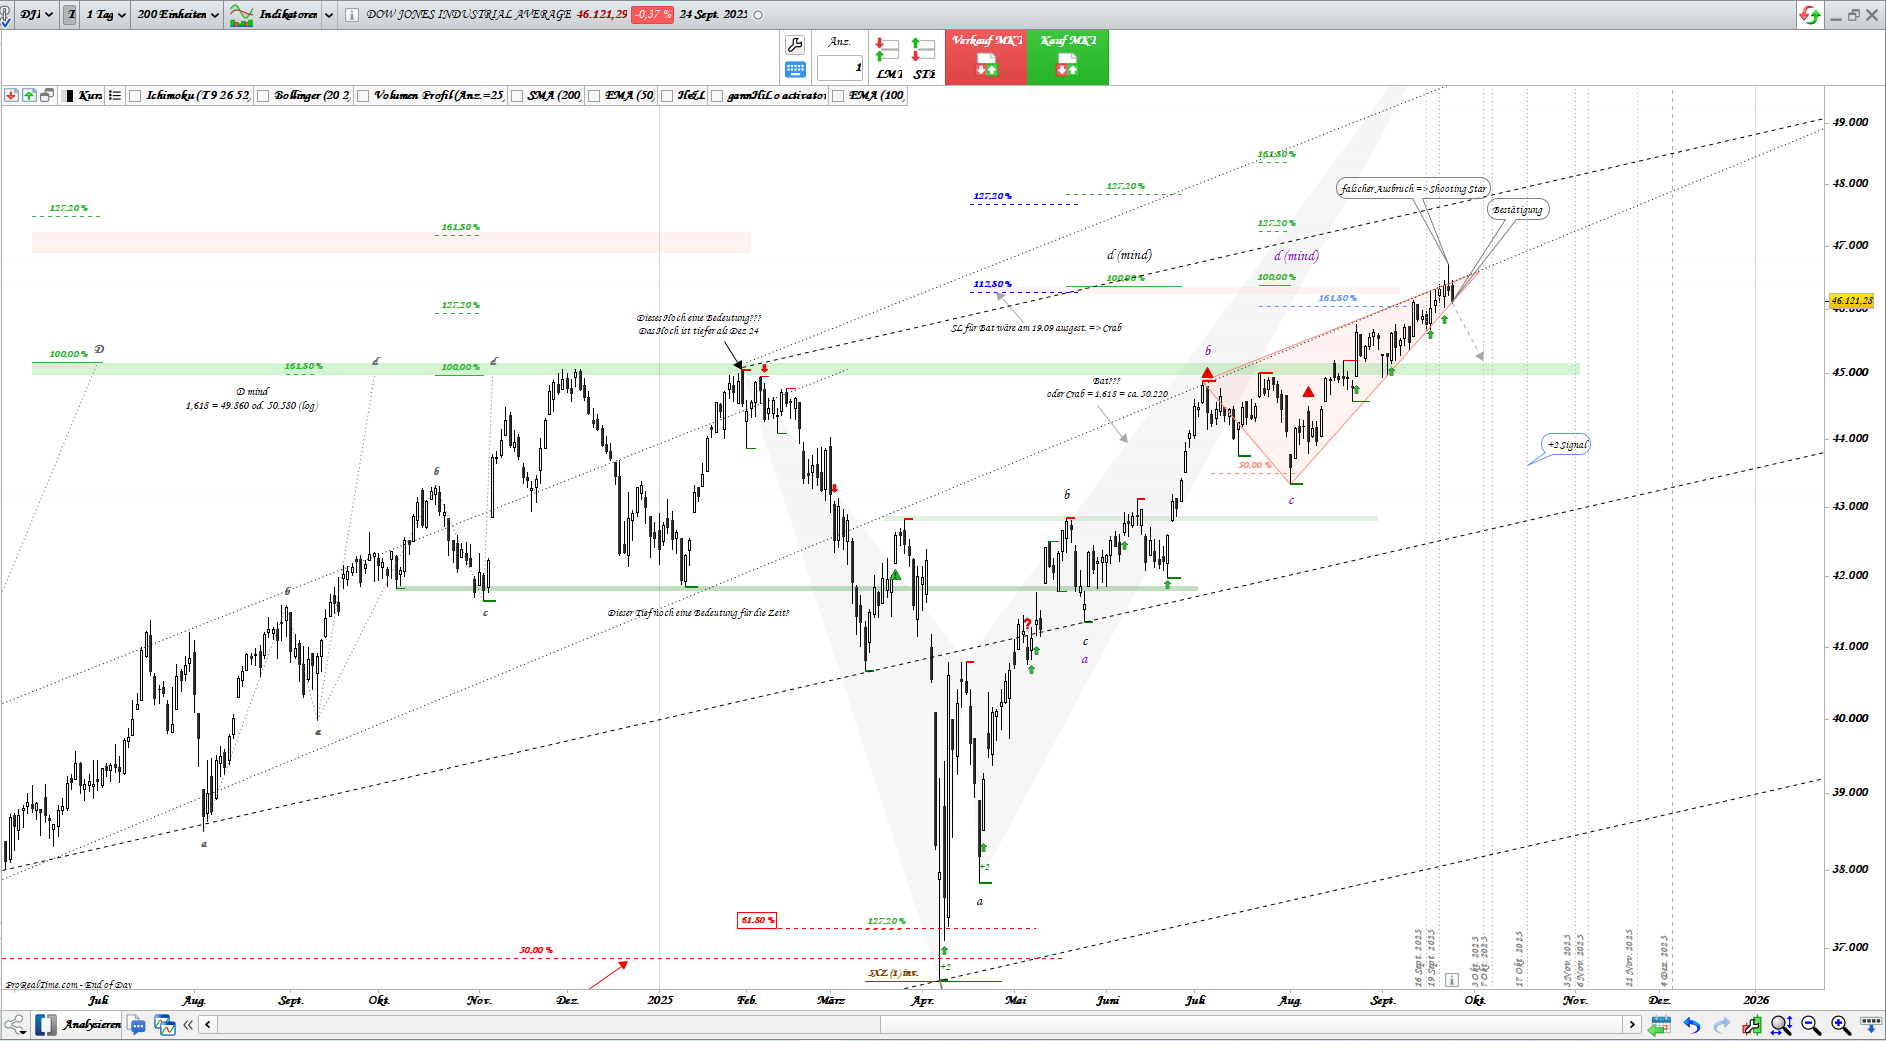1886x1041 pixels.
Task: Open the DJI symbol dropdown
Action: tap(36, 14)
